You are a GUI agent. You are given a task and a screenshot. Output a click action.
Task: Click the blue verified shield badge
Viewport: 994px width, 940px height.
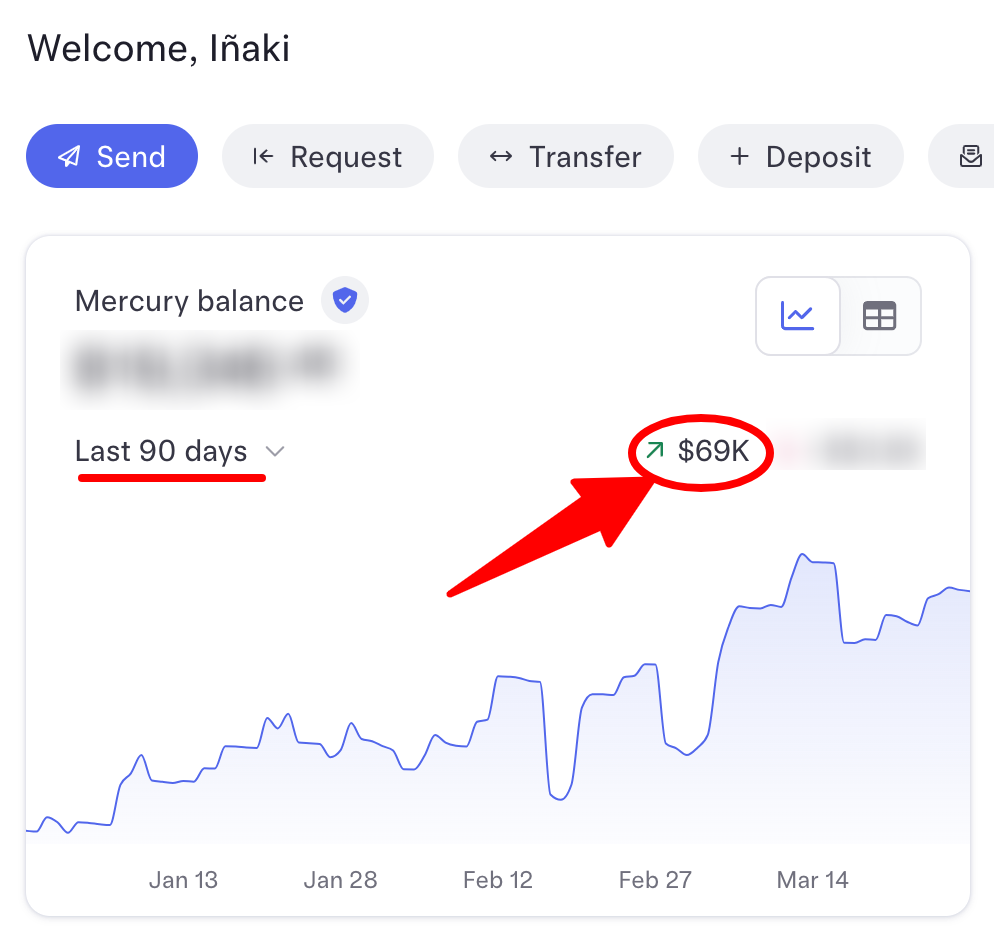tap(345, 300)
